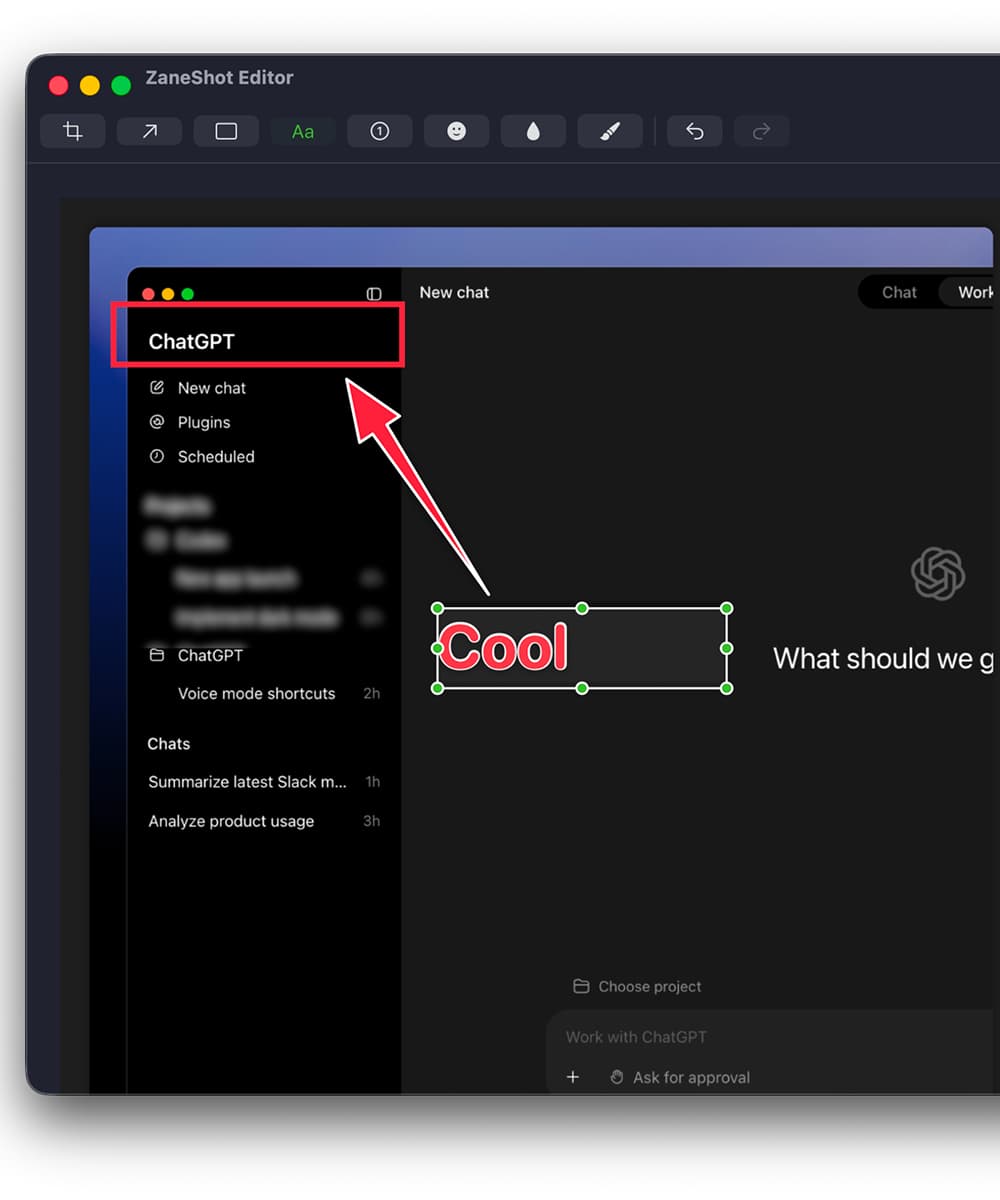Viewport: 1000px width, 1200px height.
Task: Select the emoji sticker tool
Action: pos(456,131)
